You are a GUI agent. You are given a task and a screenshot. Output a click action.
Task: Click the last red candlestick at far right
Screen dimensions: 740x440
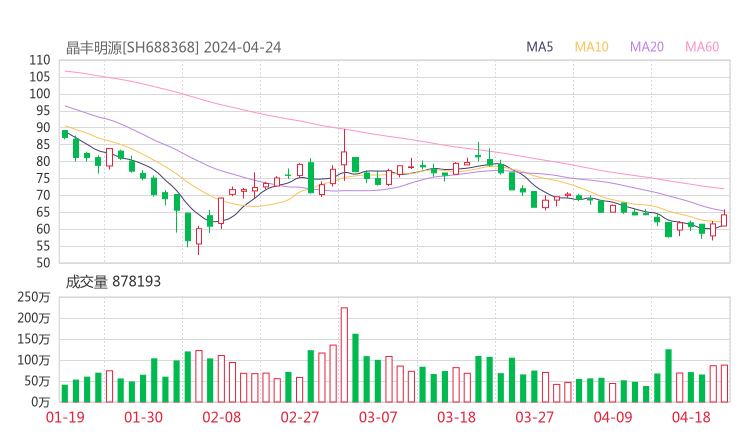click(x=723, y=220)
